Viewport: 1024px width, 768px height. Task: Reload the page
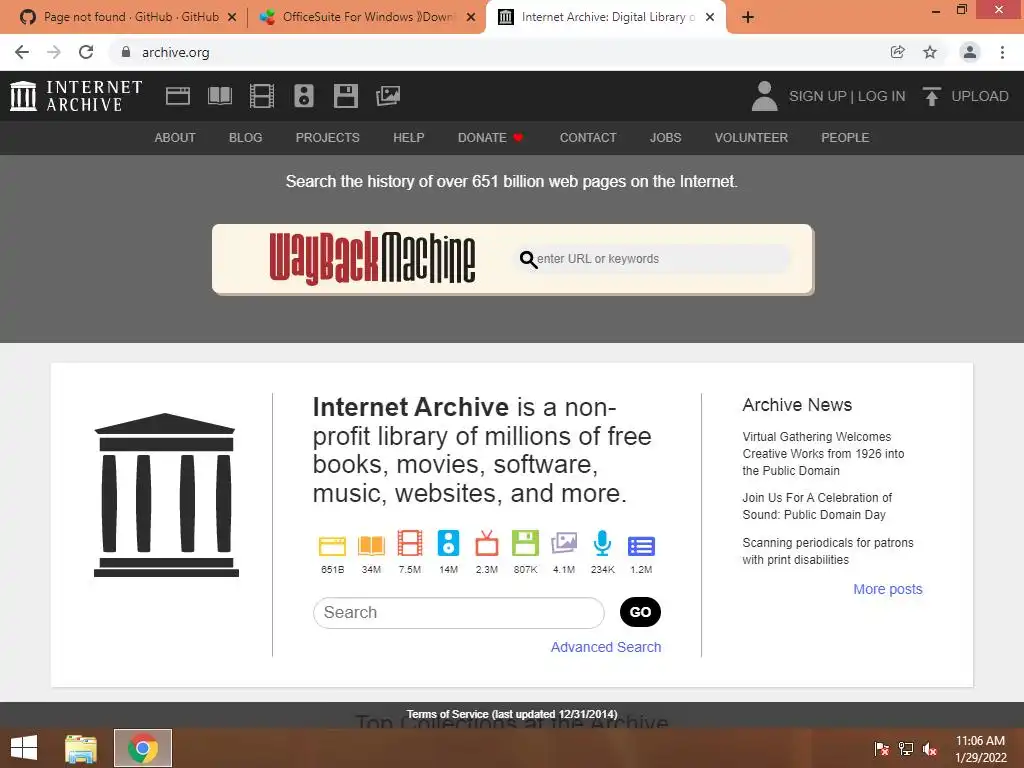click(x=86, y=52)
